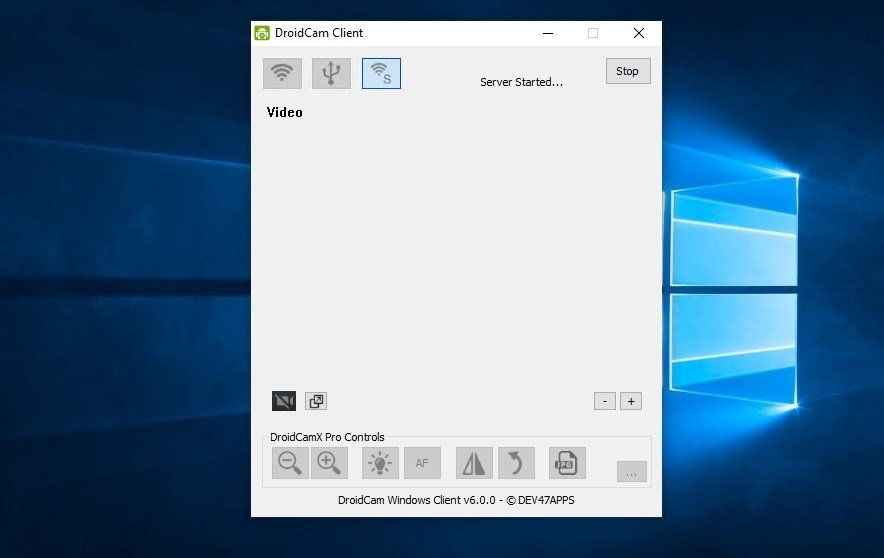Select the USB connection mode icon
Screen dimensions: 884x558
[x=332, y=73]
